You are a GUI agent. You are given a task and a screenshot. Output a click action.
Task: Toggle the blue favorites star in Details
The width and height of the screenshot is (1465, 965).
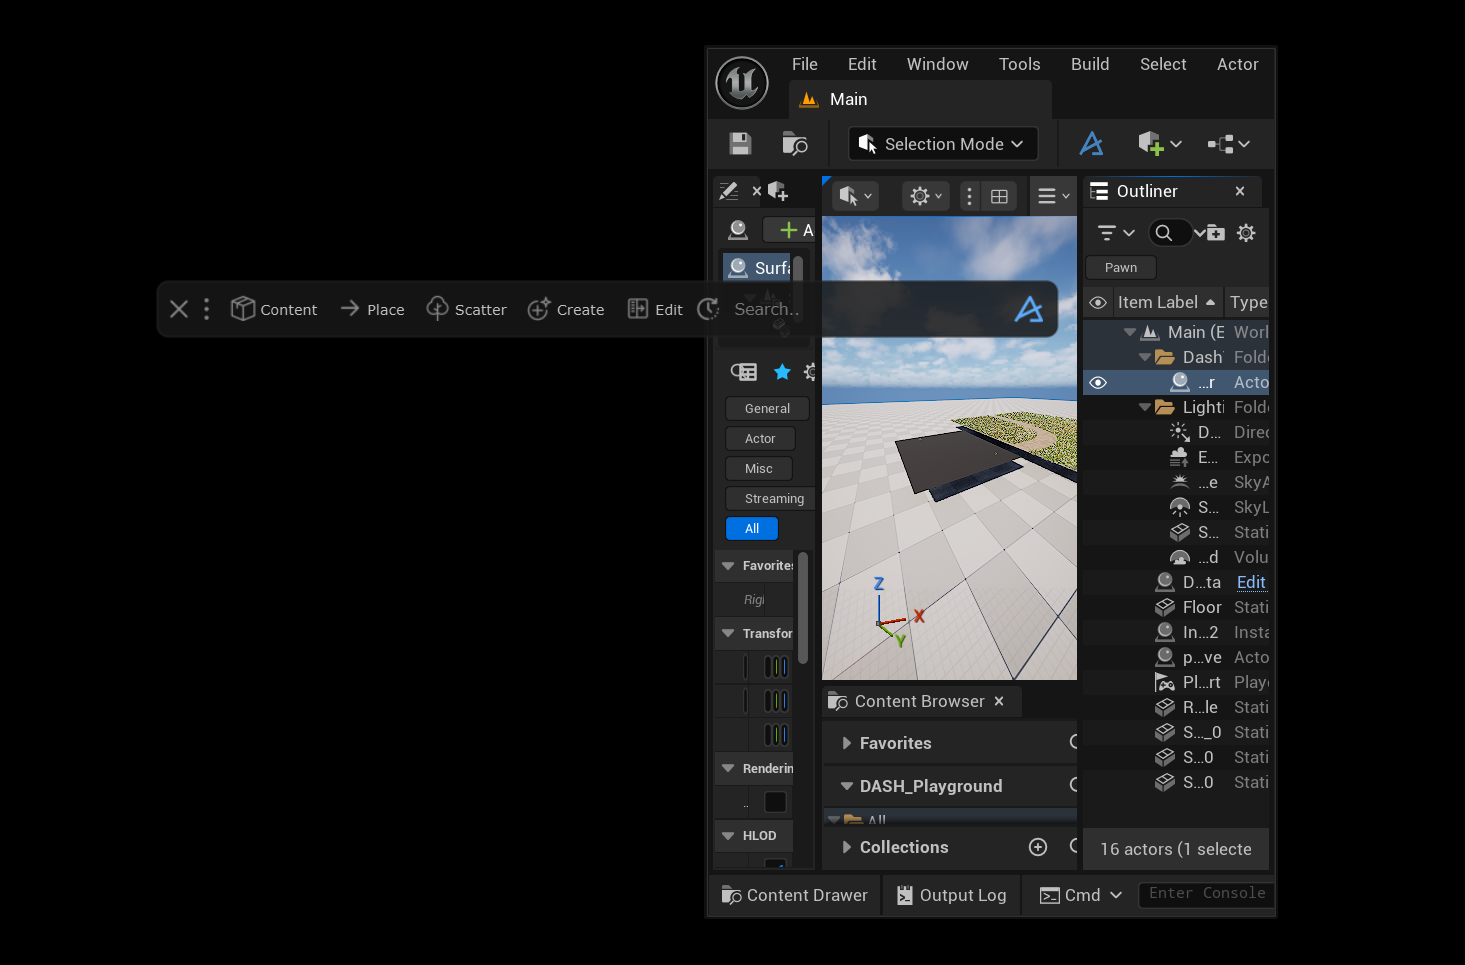coord(782,372)
